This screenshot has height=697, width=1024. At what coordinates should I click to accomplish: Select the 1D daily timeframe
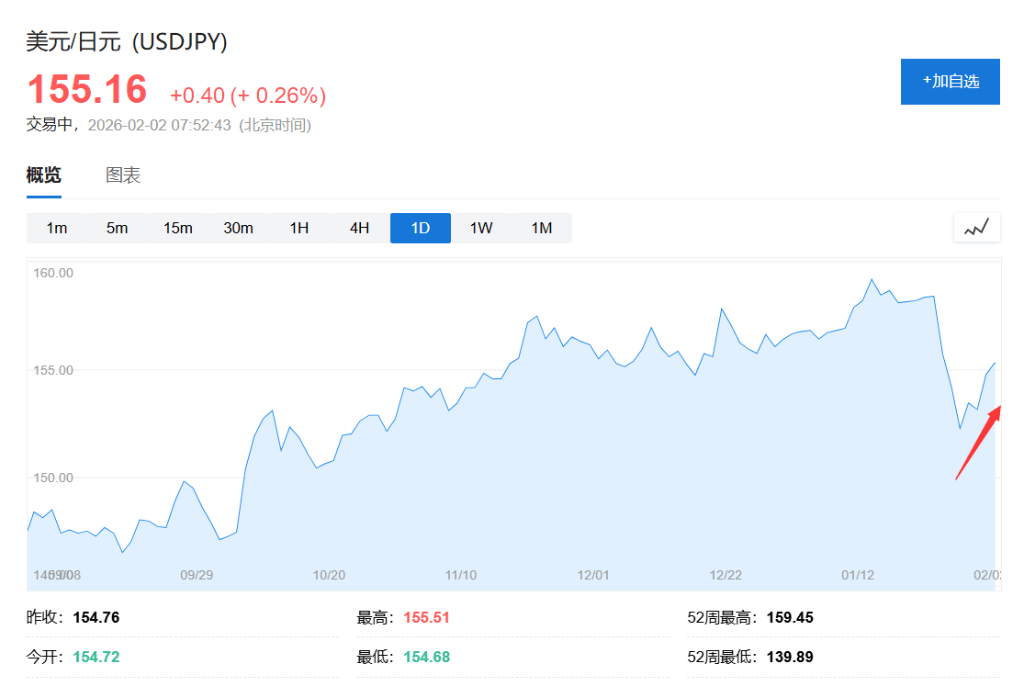tap(420, 228)
